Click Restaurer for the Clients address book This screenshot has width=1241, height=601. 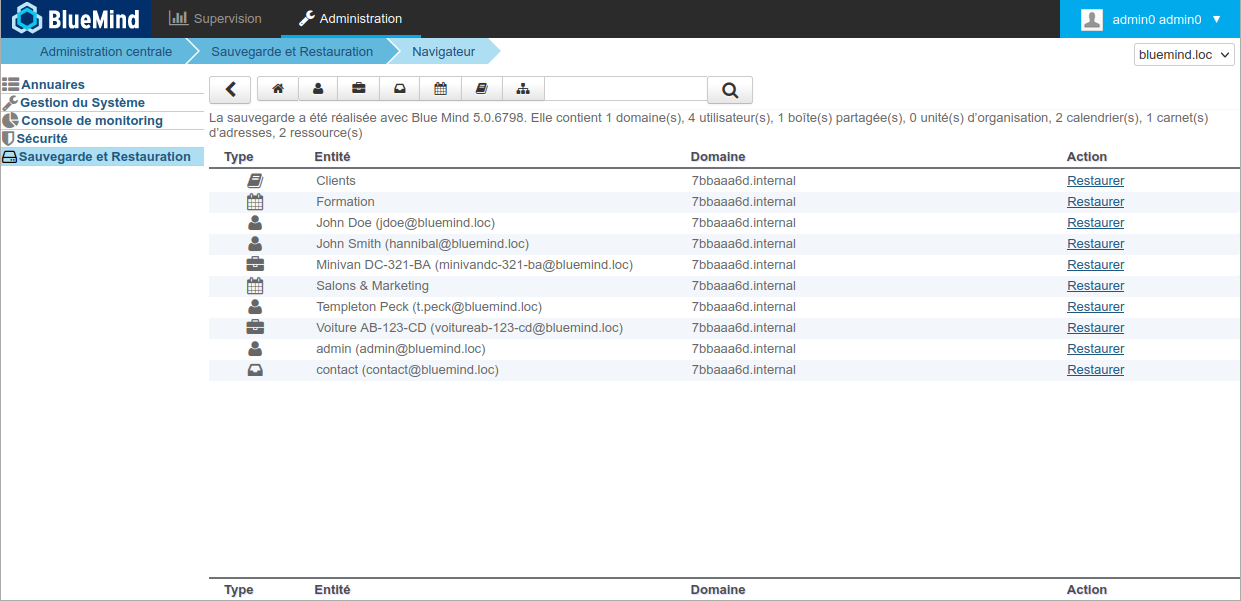click(x=1095, y=181)
